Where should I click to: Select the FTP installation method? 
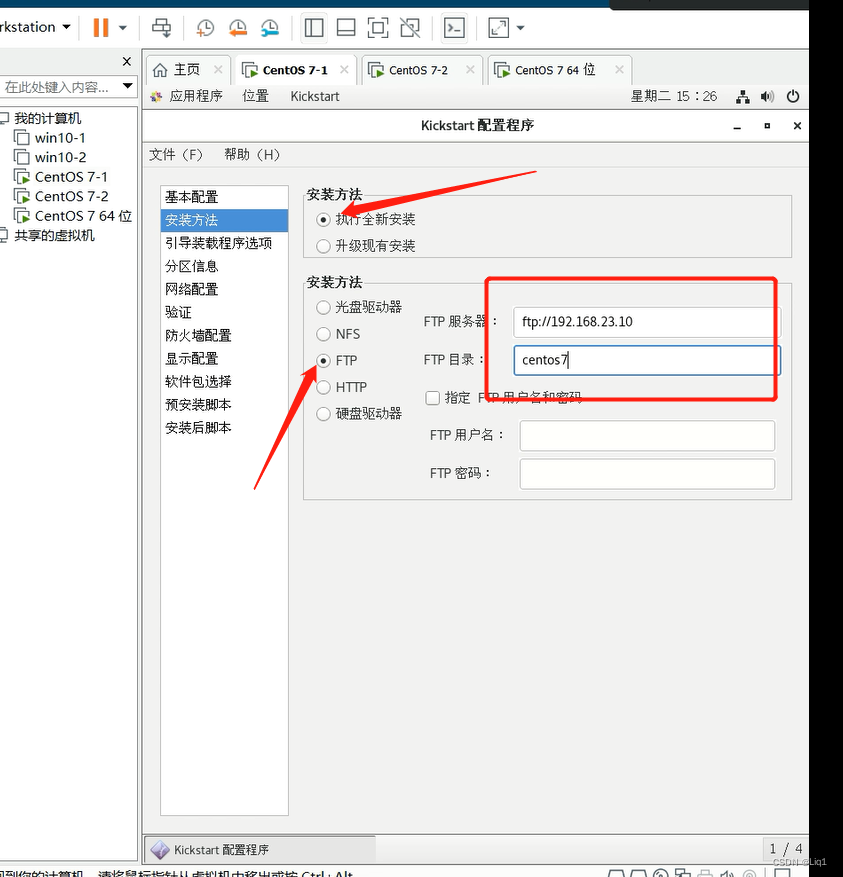[322, 360]
